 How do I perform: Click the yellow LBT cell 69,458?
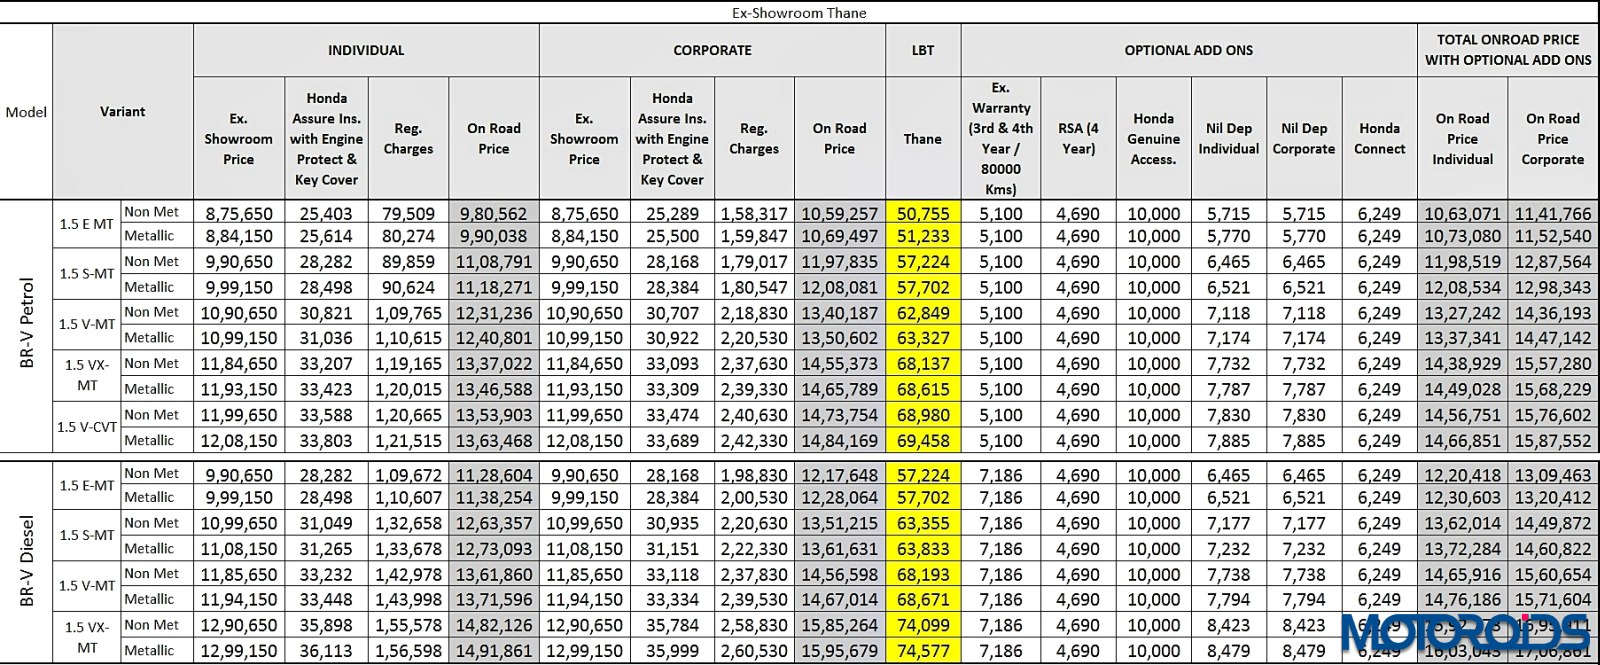coord(923,440)
